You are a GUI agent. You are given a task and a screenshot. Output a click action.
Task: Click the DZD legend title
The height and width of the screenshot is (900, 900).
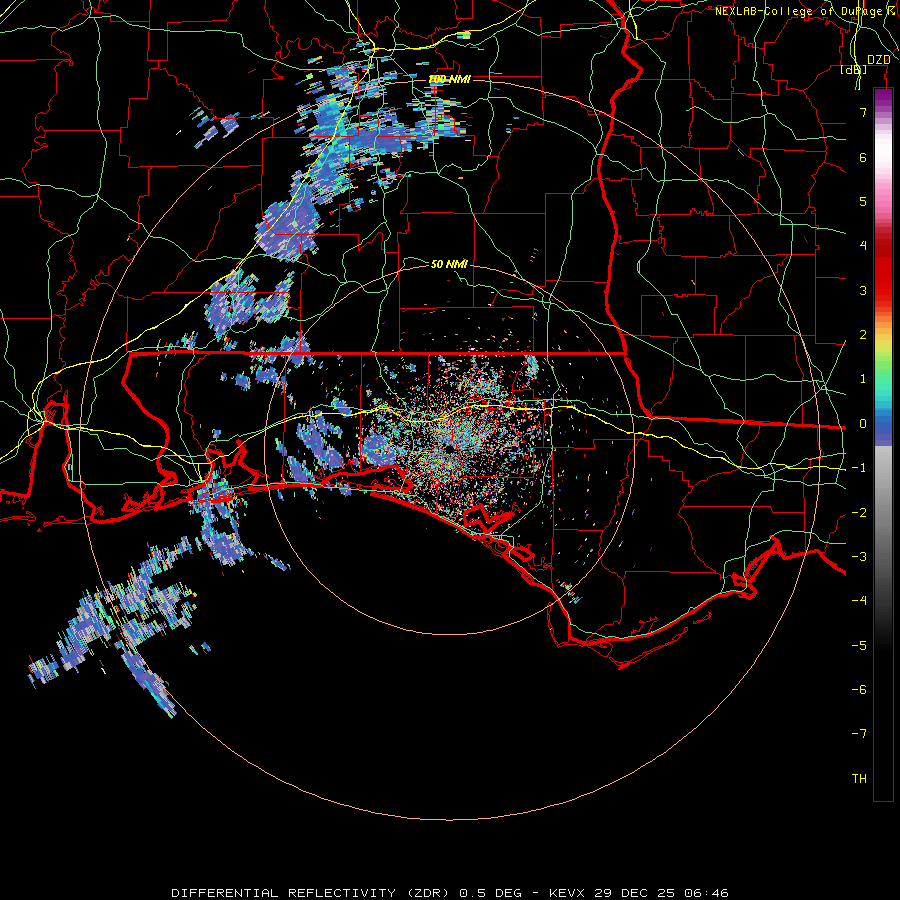point(878,60)
